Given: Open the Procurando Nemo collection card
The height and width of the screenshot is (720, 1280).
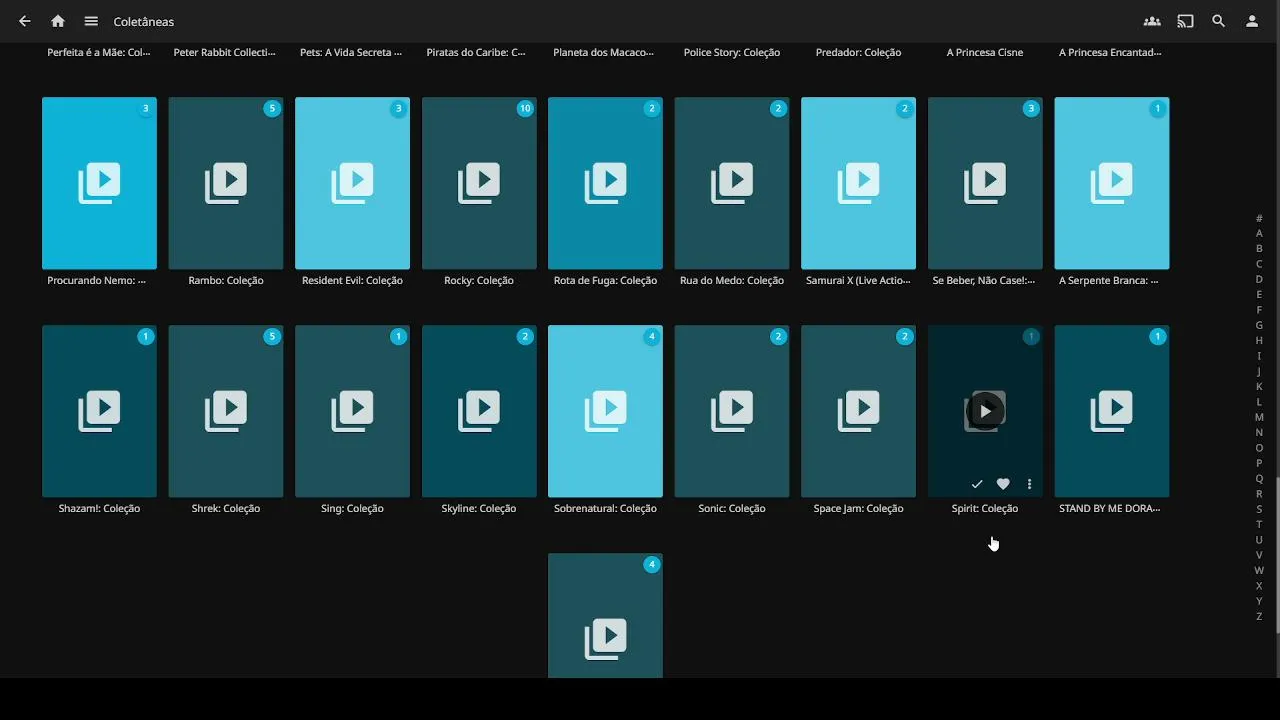Looking at the screenshot, I should click(x=99, y=183).
